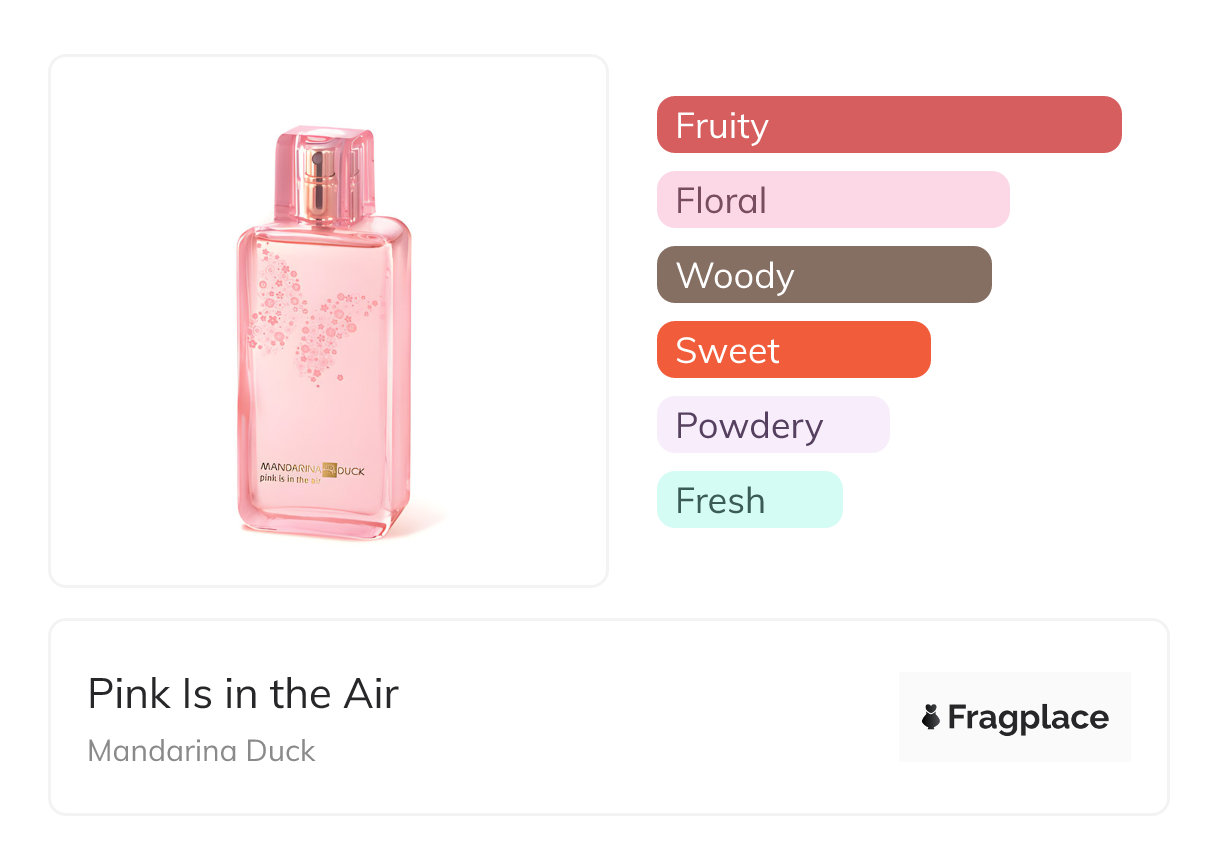The height and width of the screenshot is (864, 1218).
Task: Select the lavender Powdery accord bar
Action: (773, 425)
